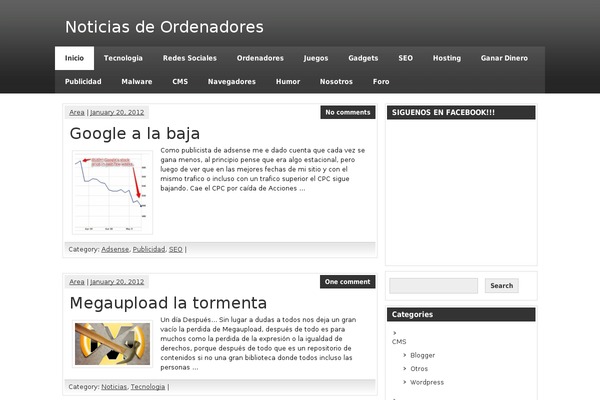Click the arrow bullet beside Otros
Screen dimensions: 600x400
[x=404, y=369]
